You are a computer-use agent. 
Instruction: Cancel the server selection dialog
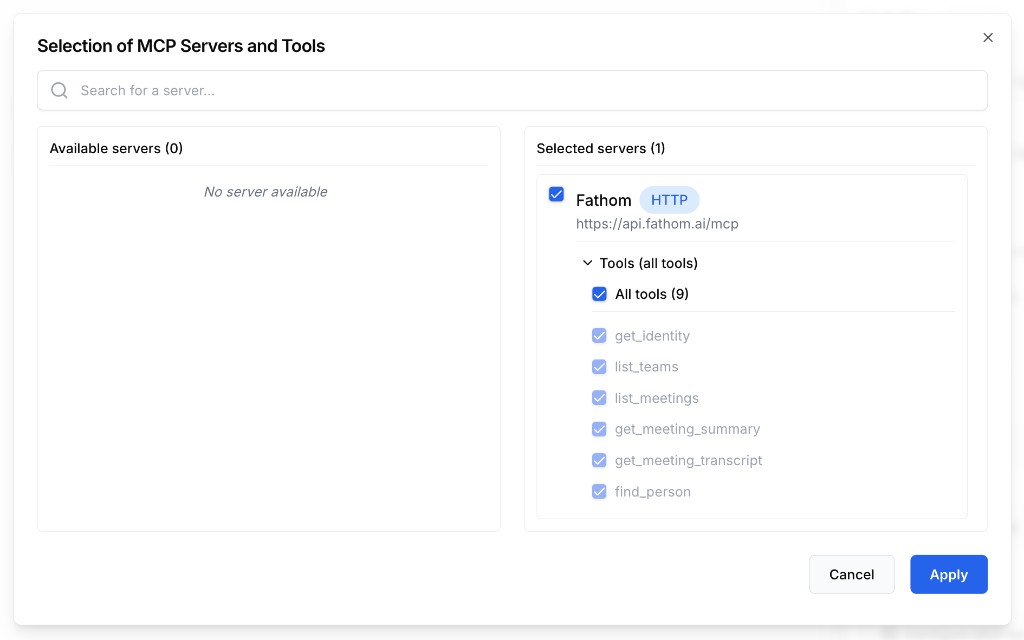pyautogui.click(x=852, y=575)
